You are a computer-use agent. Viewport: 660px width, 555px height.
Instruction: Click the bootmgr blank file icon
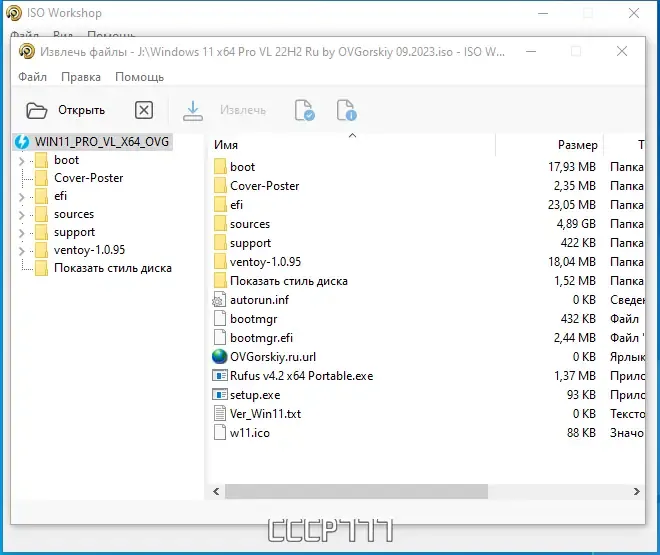(x=220, y=319)
